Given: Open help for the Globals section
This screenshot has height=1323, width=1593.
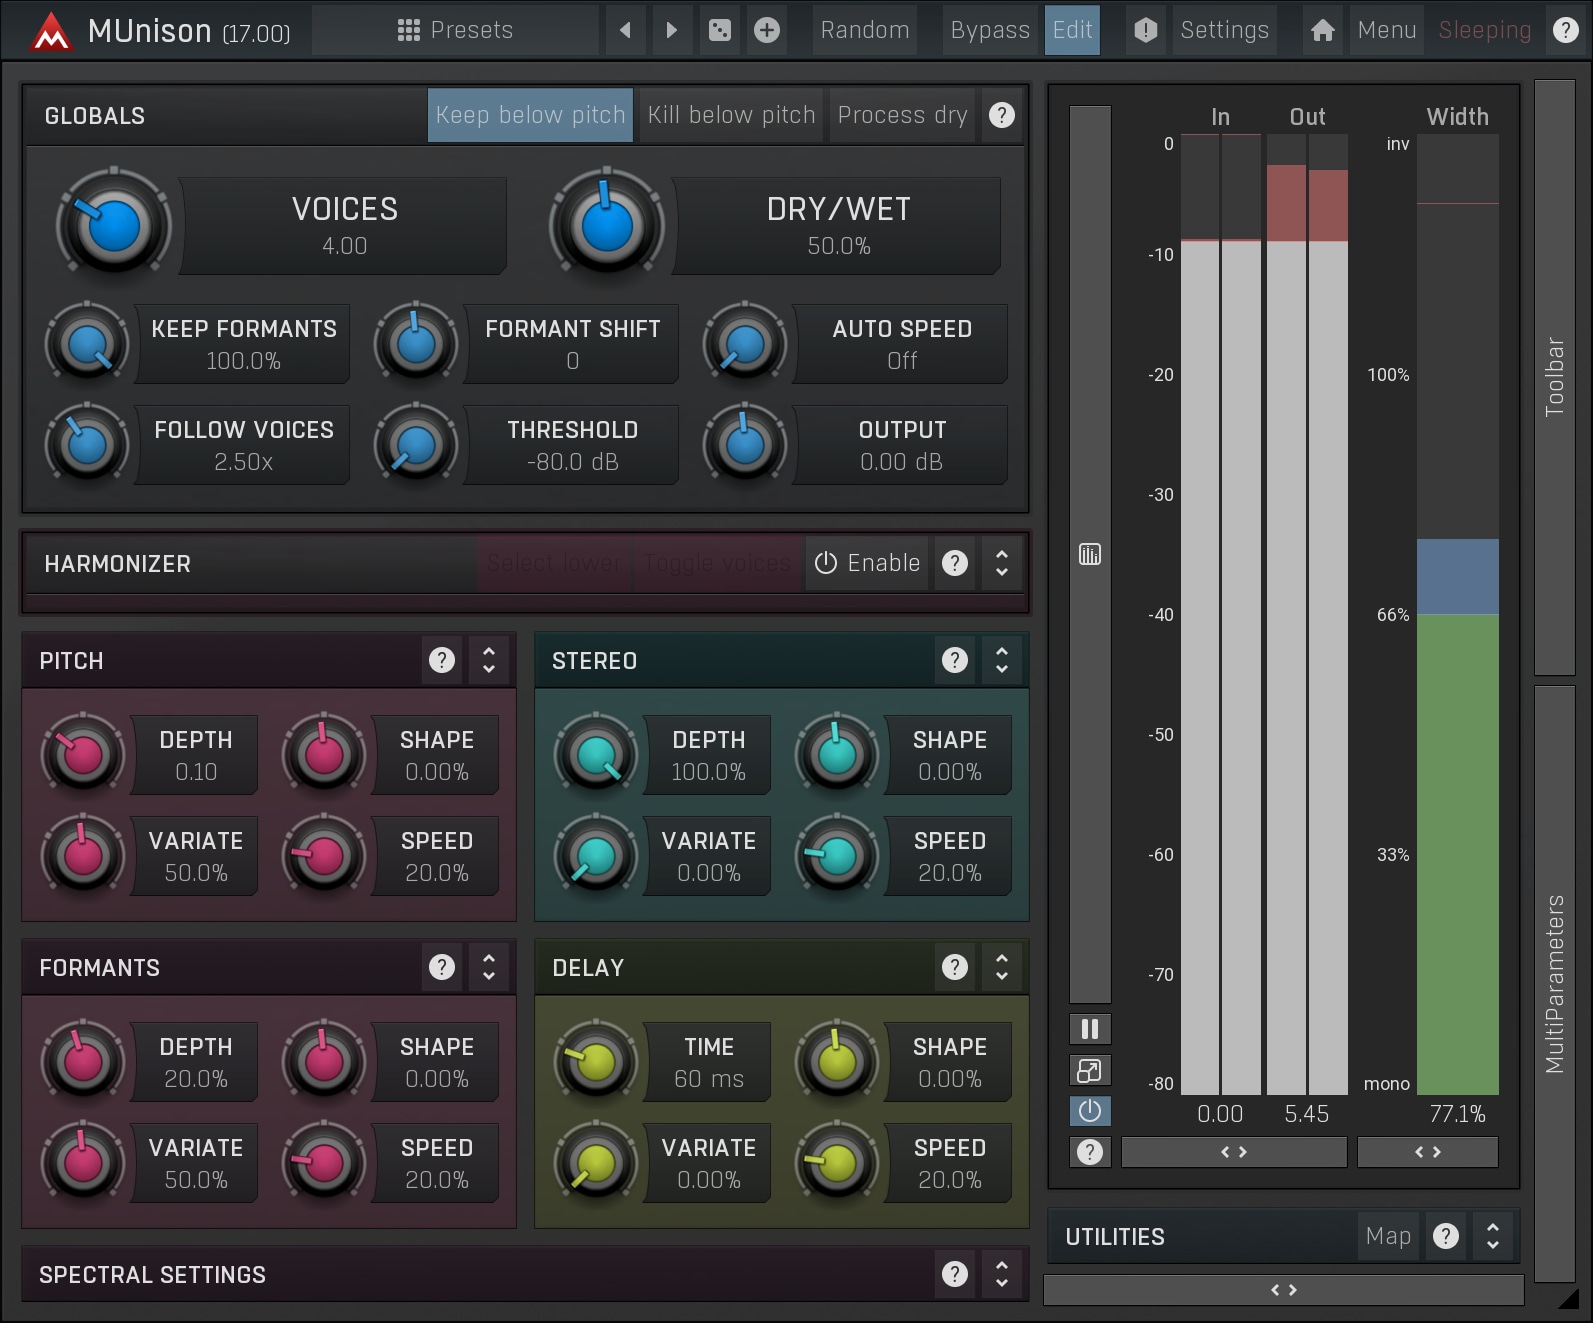Looking at the screenshot, I should (1001, 115).
